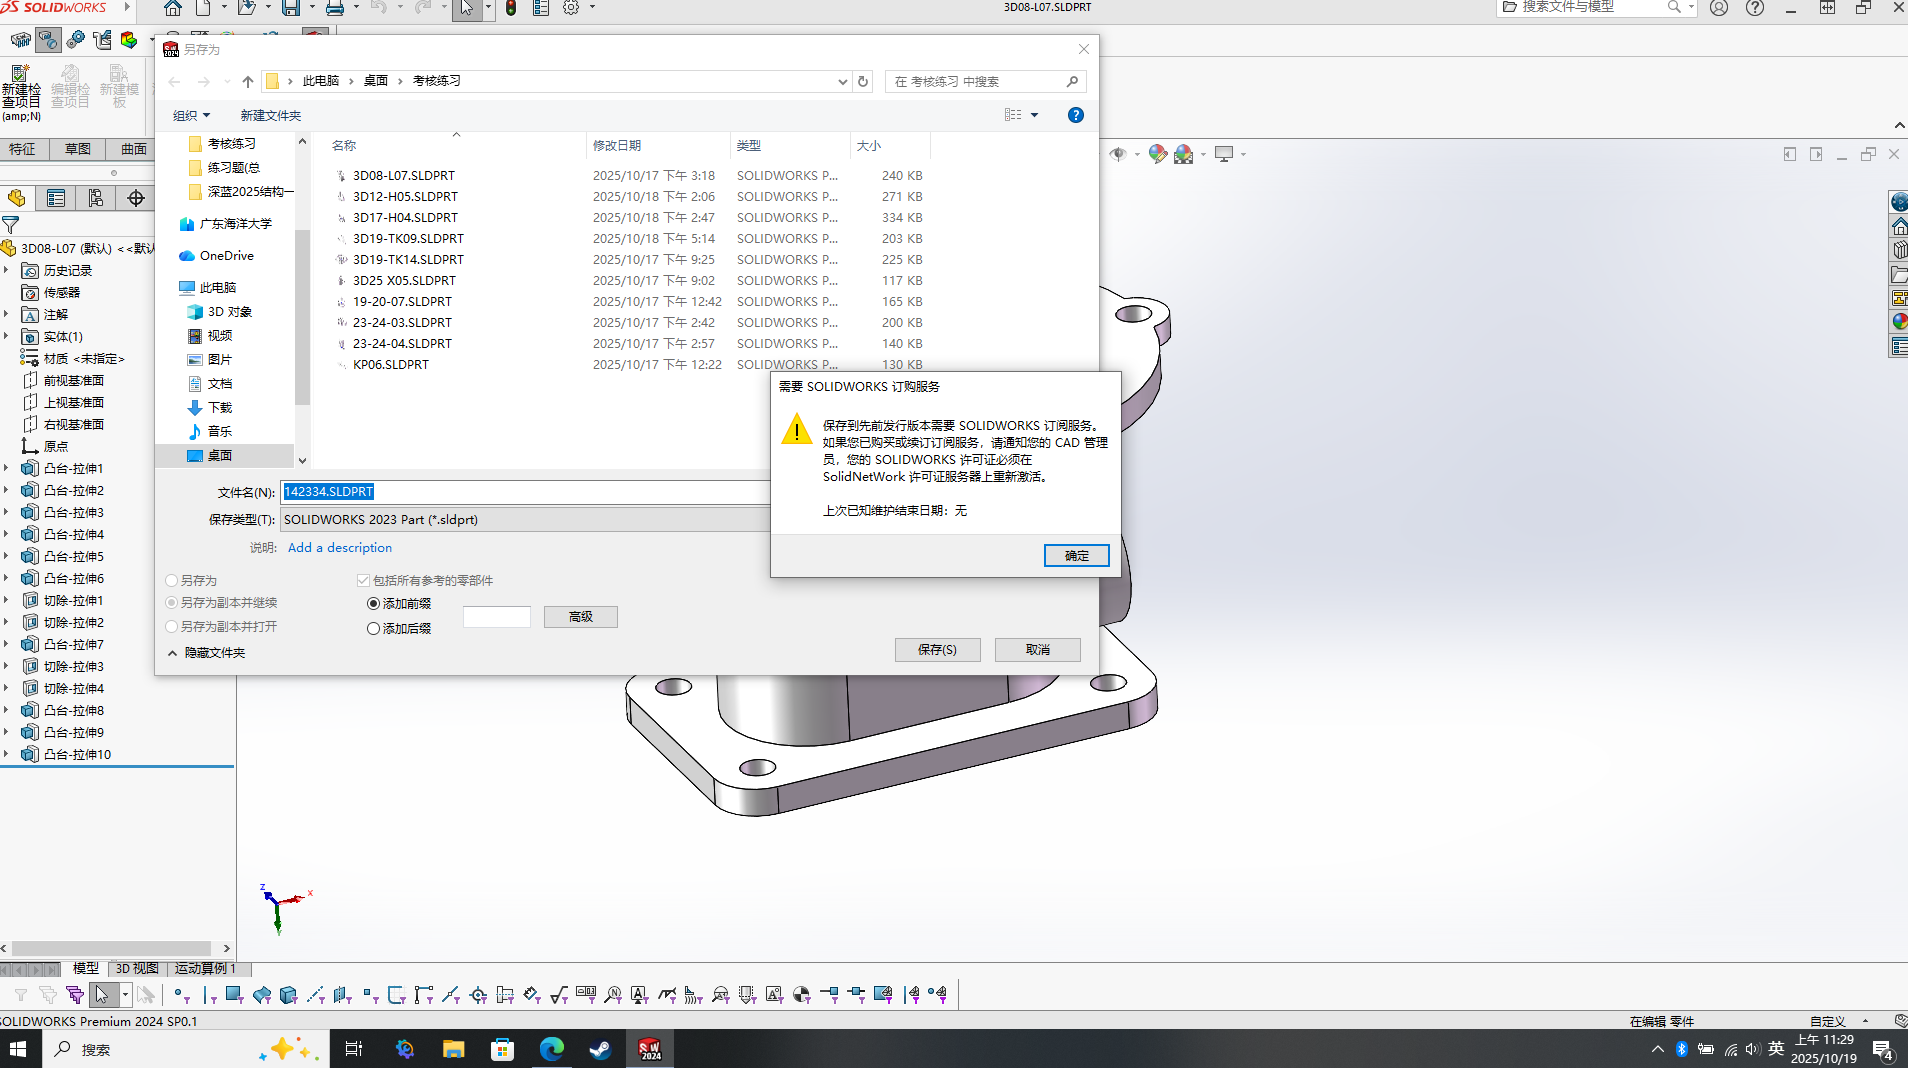
Task: Toggle '包括所有参考的零部件' checkbox
Action: pyautogui.click(x=363, y=581)
